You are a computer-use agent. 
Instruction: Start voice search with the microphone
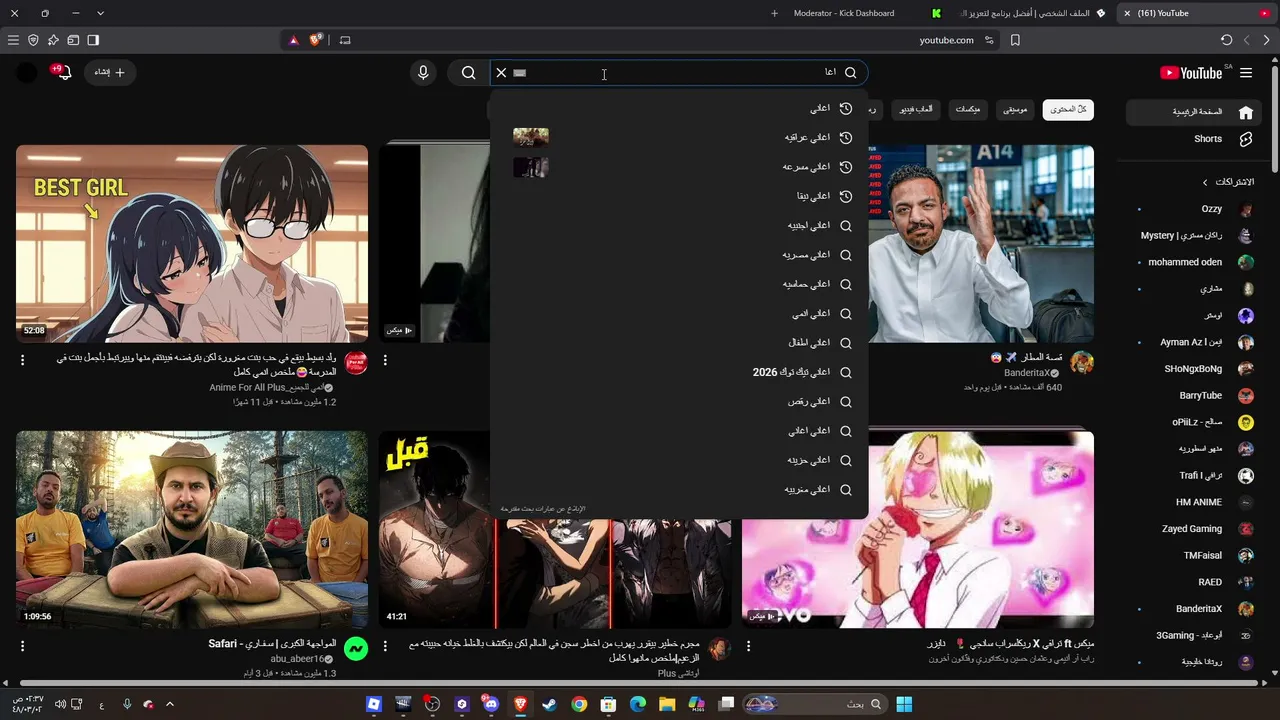click(x=423, y=73)
